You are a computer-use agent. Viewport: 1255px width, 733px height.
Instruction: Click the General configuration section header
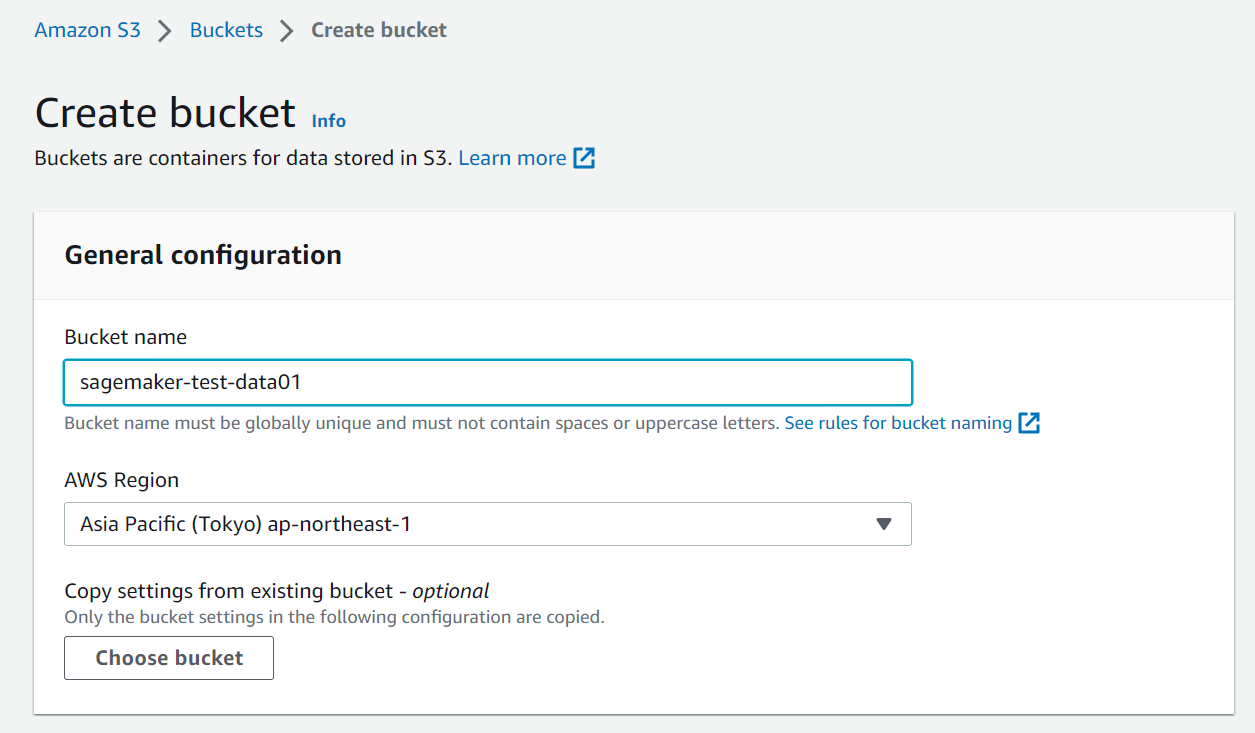click(204, 255)
